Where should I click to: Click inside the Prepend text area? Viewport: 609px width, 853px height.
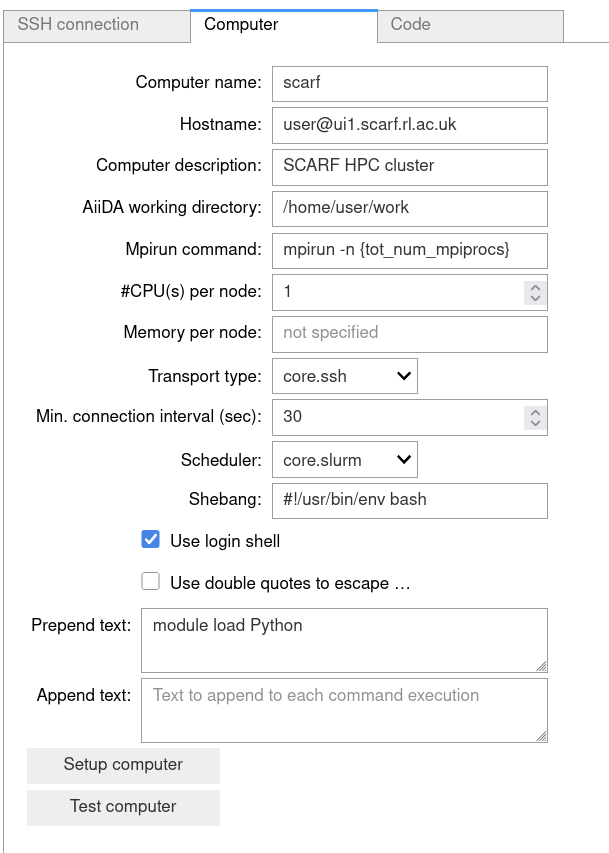(344, 640)
